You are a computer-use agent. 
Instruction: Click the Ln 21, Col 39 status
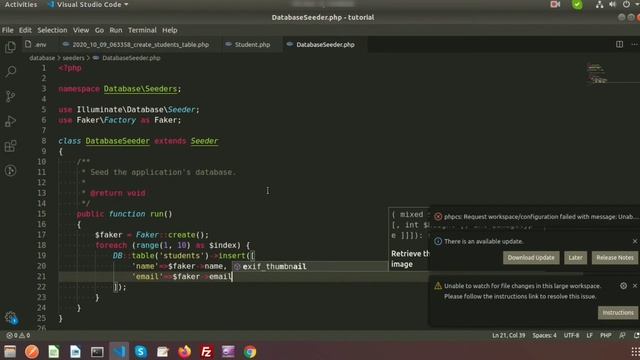(x=508, y=335)
